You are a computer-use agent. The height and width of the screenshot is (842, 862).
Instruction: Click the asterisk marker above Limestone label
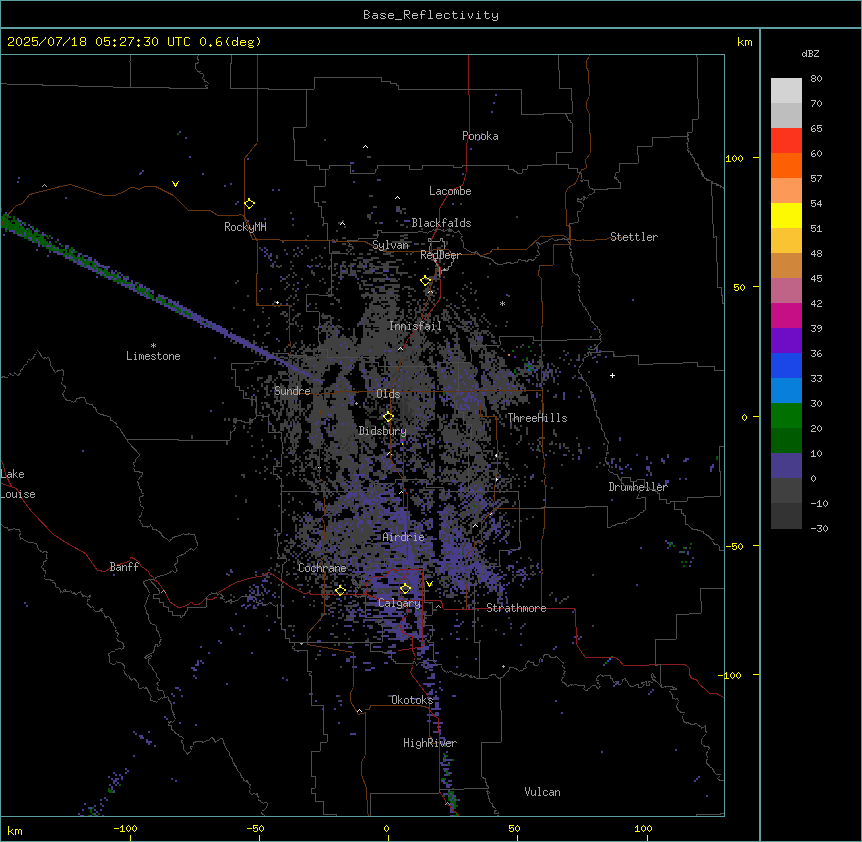(153, 346)
